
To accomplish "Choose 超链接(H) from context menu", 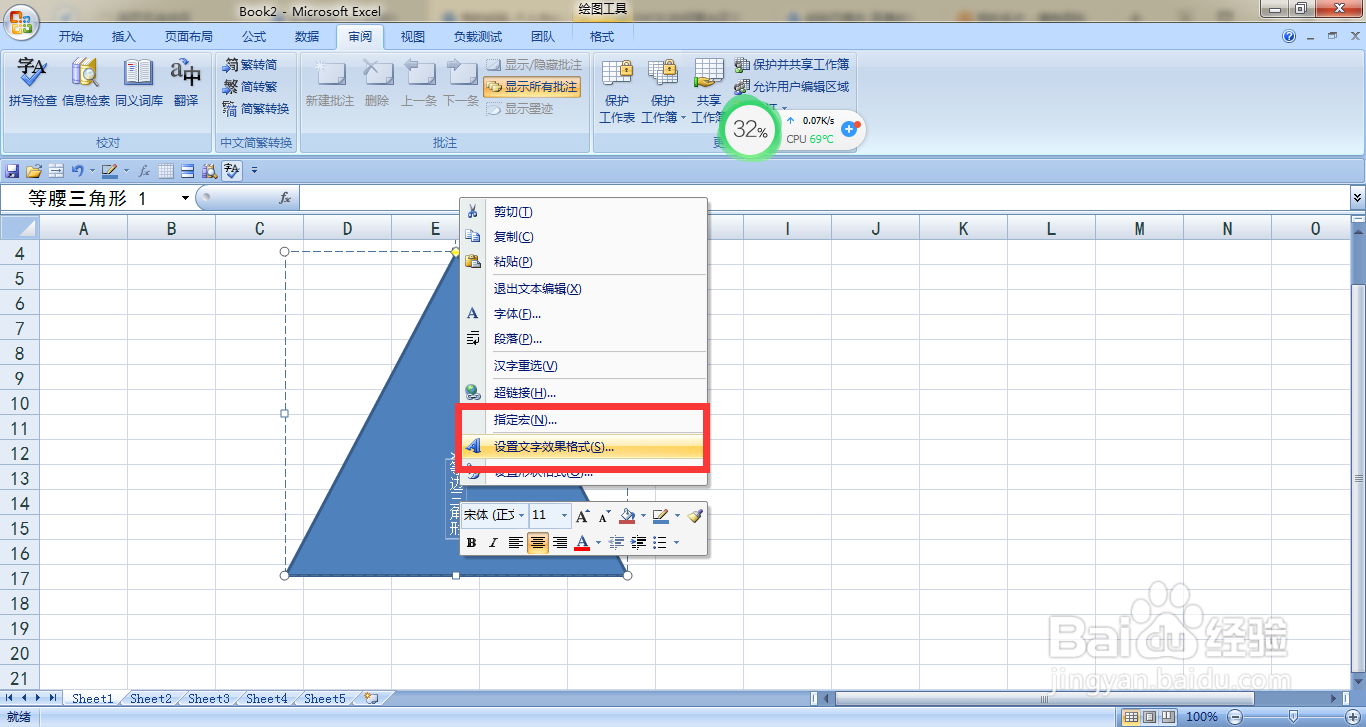I will point(583,393).
